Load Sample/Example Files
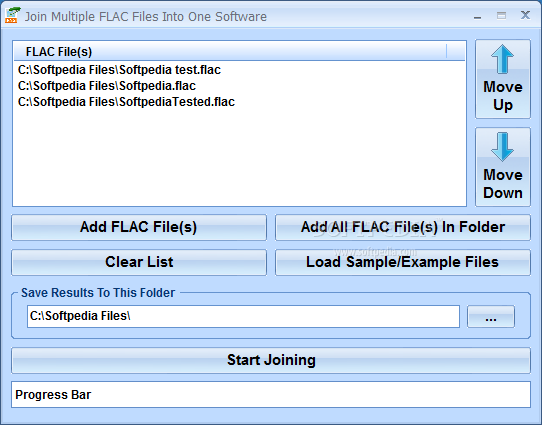 pos(403,262)
